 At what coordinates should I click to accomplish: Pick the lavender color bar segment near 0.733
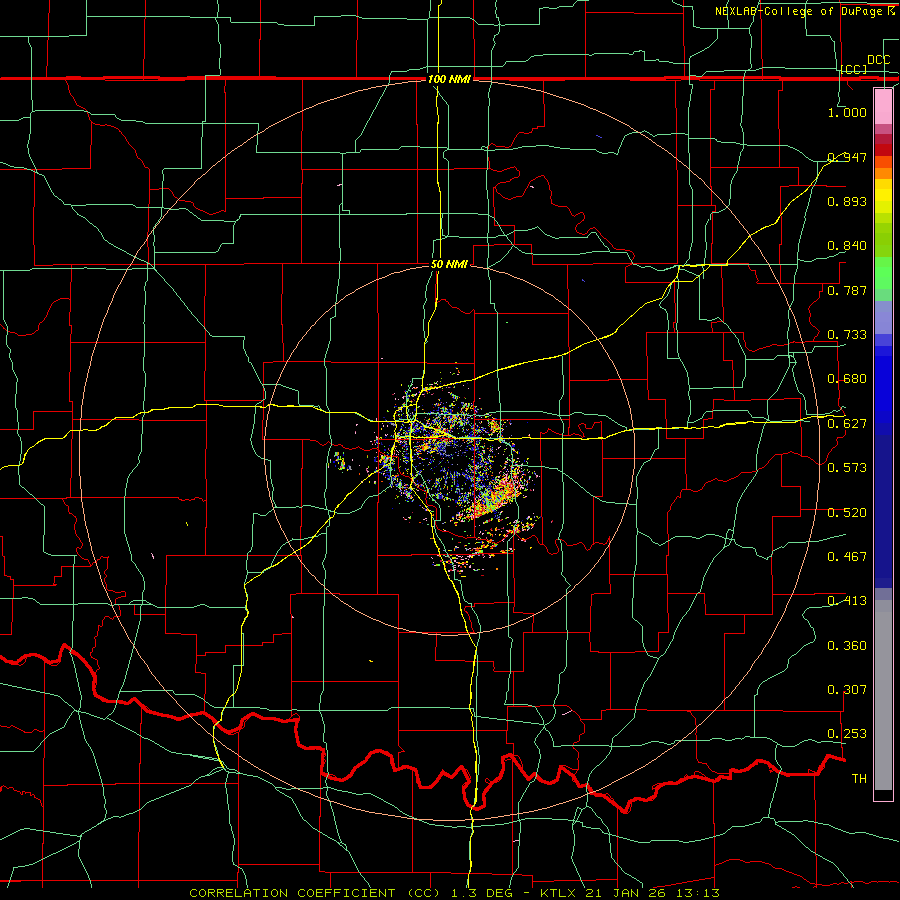(883, 317)
